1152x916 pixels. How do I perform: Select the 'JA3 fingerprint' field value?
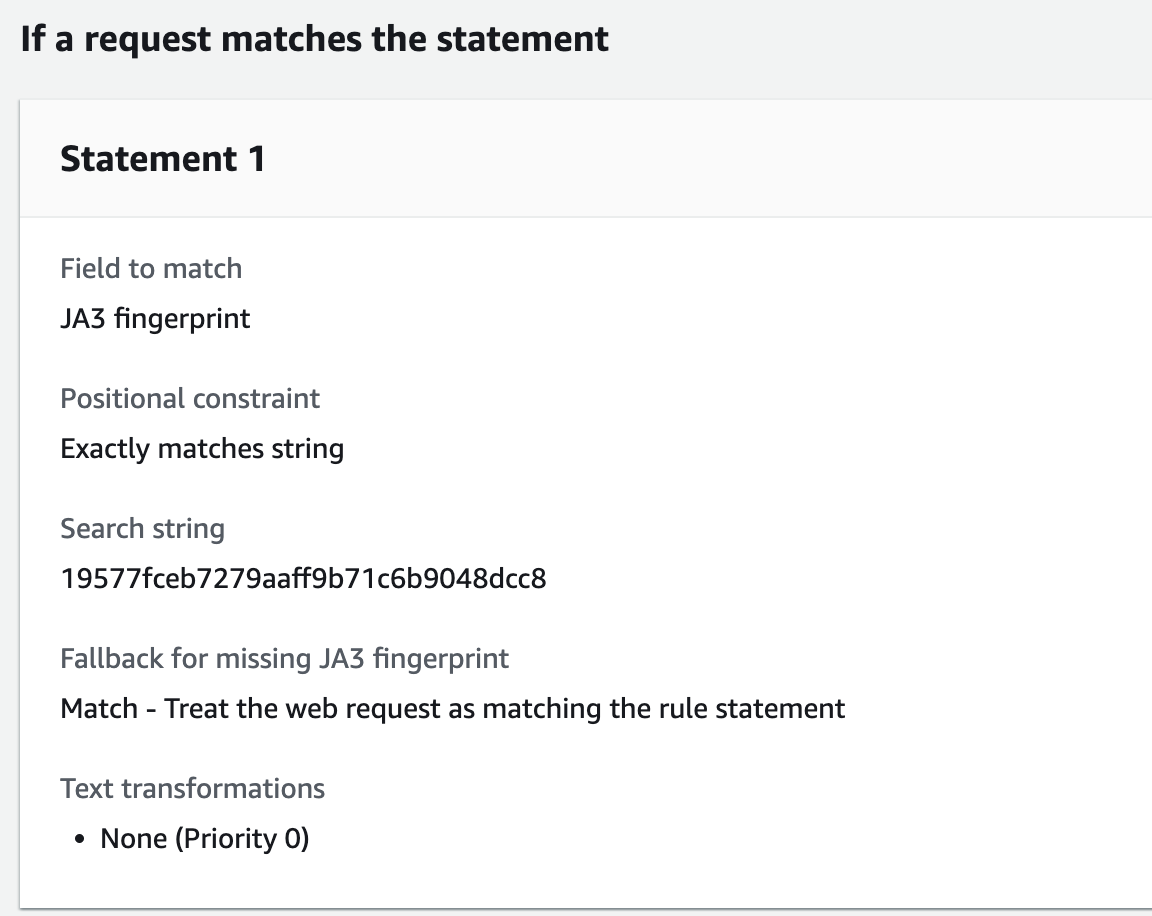[x=155, y=318]
